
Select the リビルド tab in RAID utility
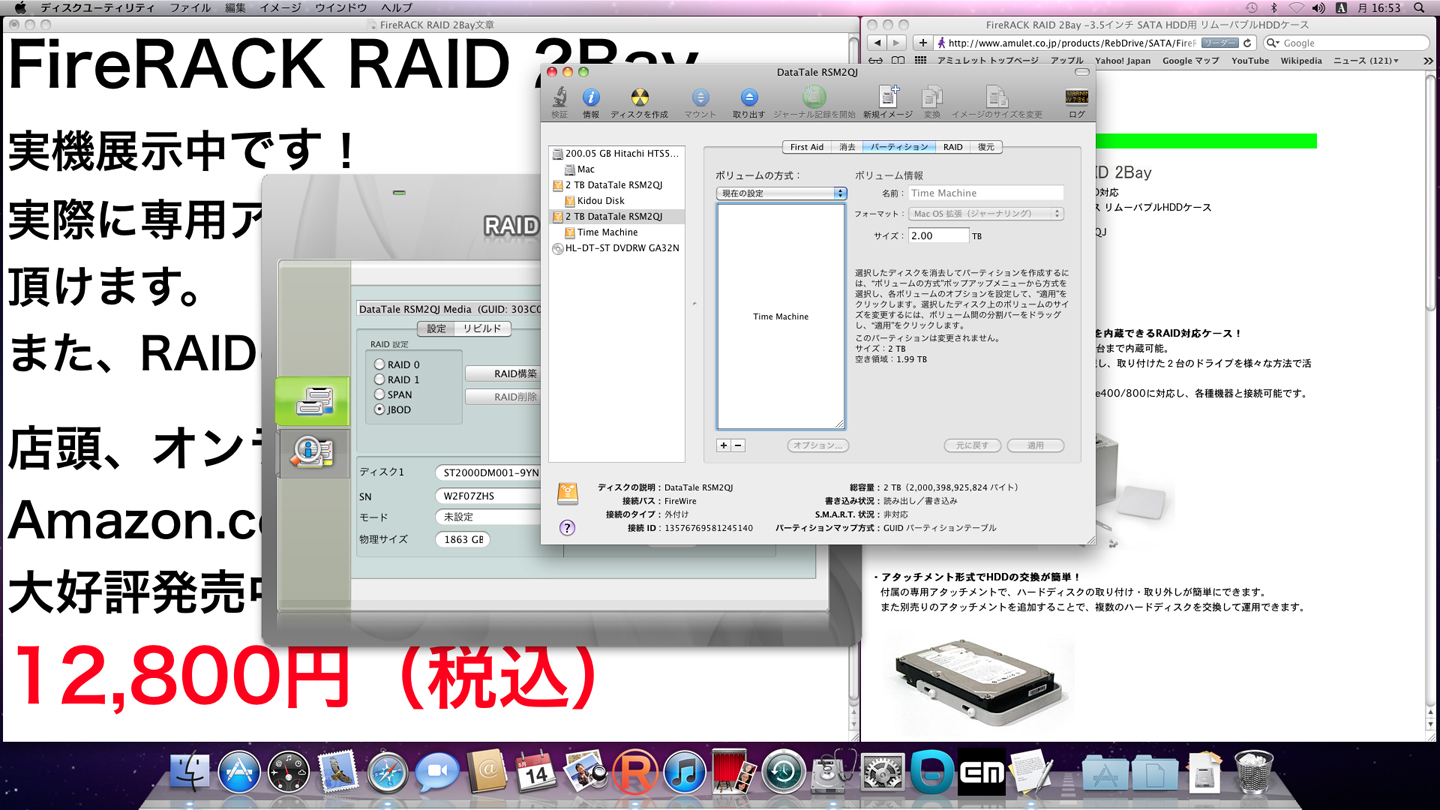[x=482, y=329]
